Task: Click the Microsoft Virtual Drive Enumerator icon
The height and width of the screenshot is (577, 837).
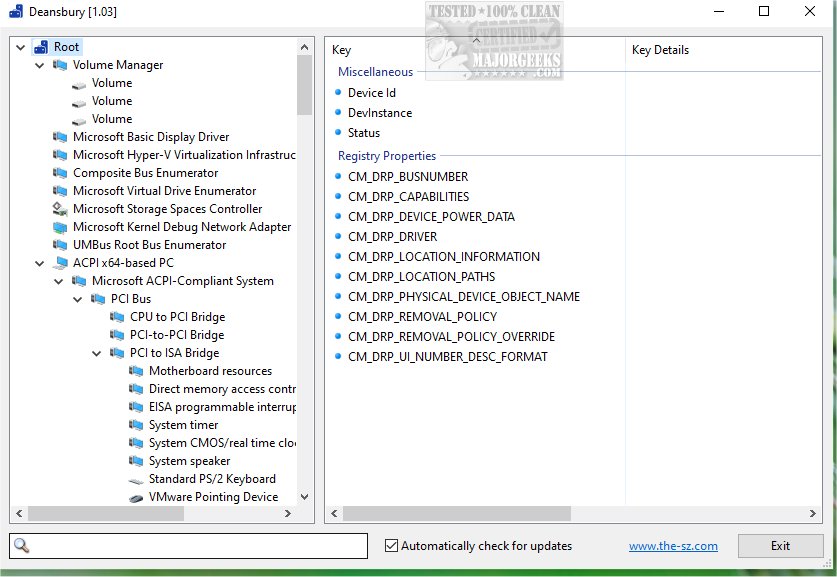Action: [x=60, y=191]
